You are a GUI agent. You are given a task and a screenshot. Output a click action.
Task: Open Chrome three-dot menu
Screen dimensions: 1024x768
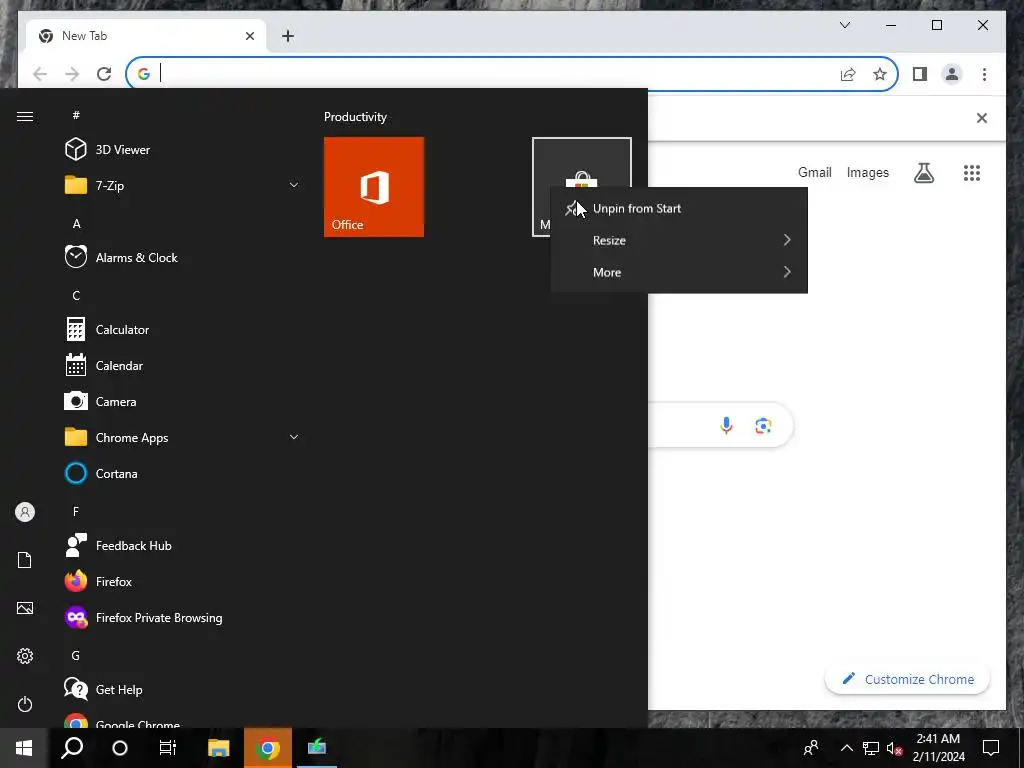click(984, 74)
